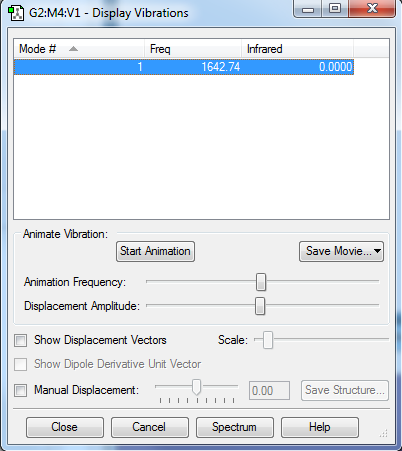Enable Show Displacement Vectors checkbox
Image resolution: width=402 pixels, height=451 pixels.
21,341
